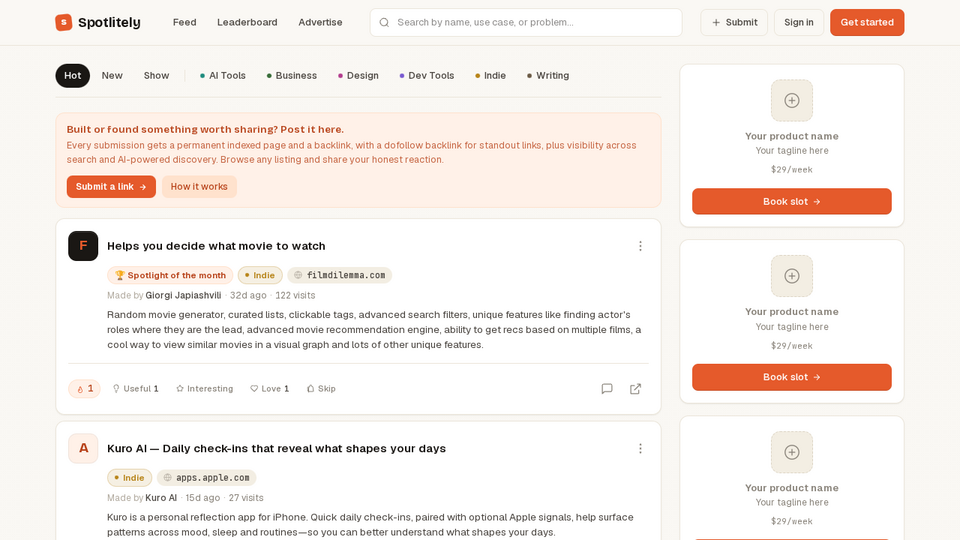Filter by Design category
This screenshot has width=960, height=540.
[x=358, y=76]
